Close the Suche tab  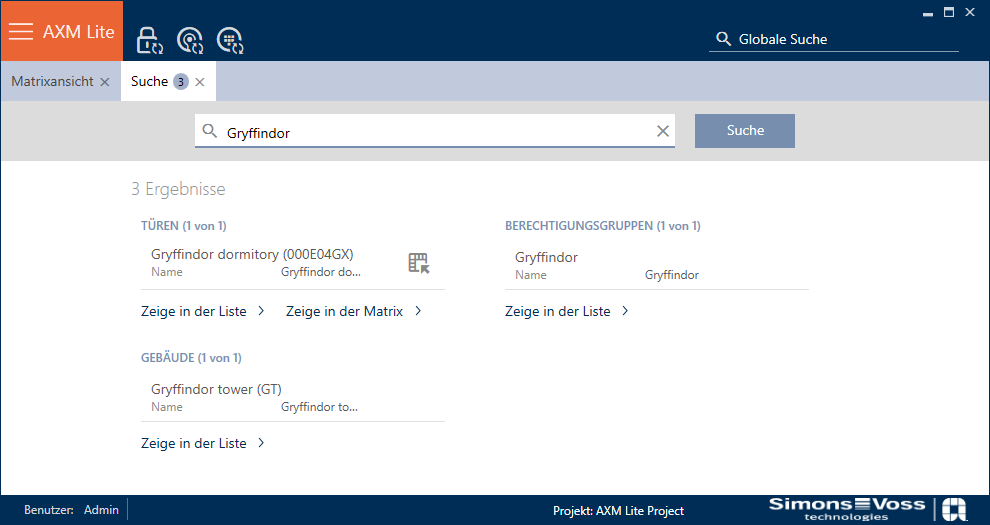click(200, 82)
